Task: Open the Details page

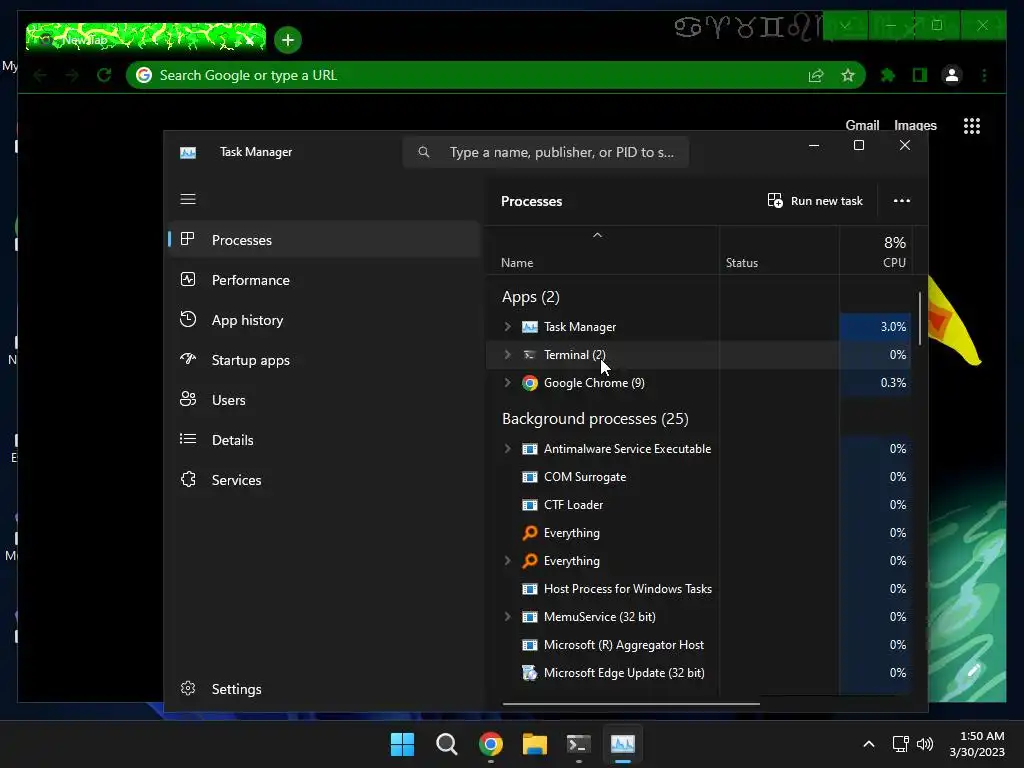Action: (x=325, y=440)
